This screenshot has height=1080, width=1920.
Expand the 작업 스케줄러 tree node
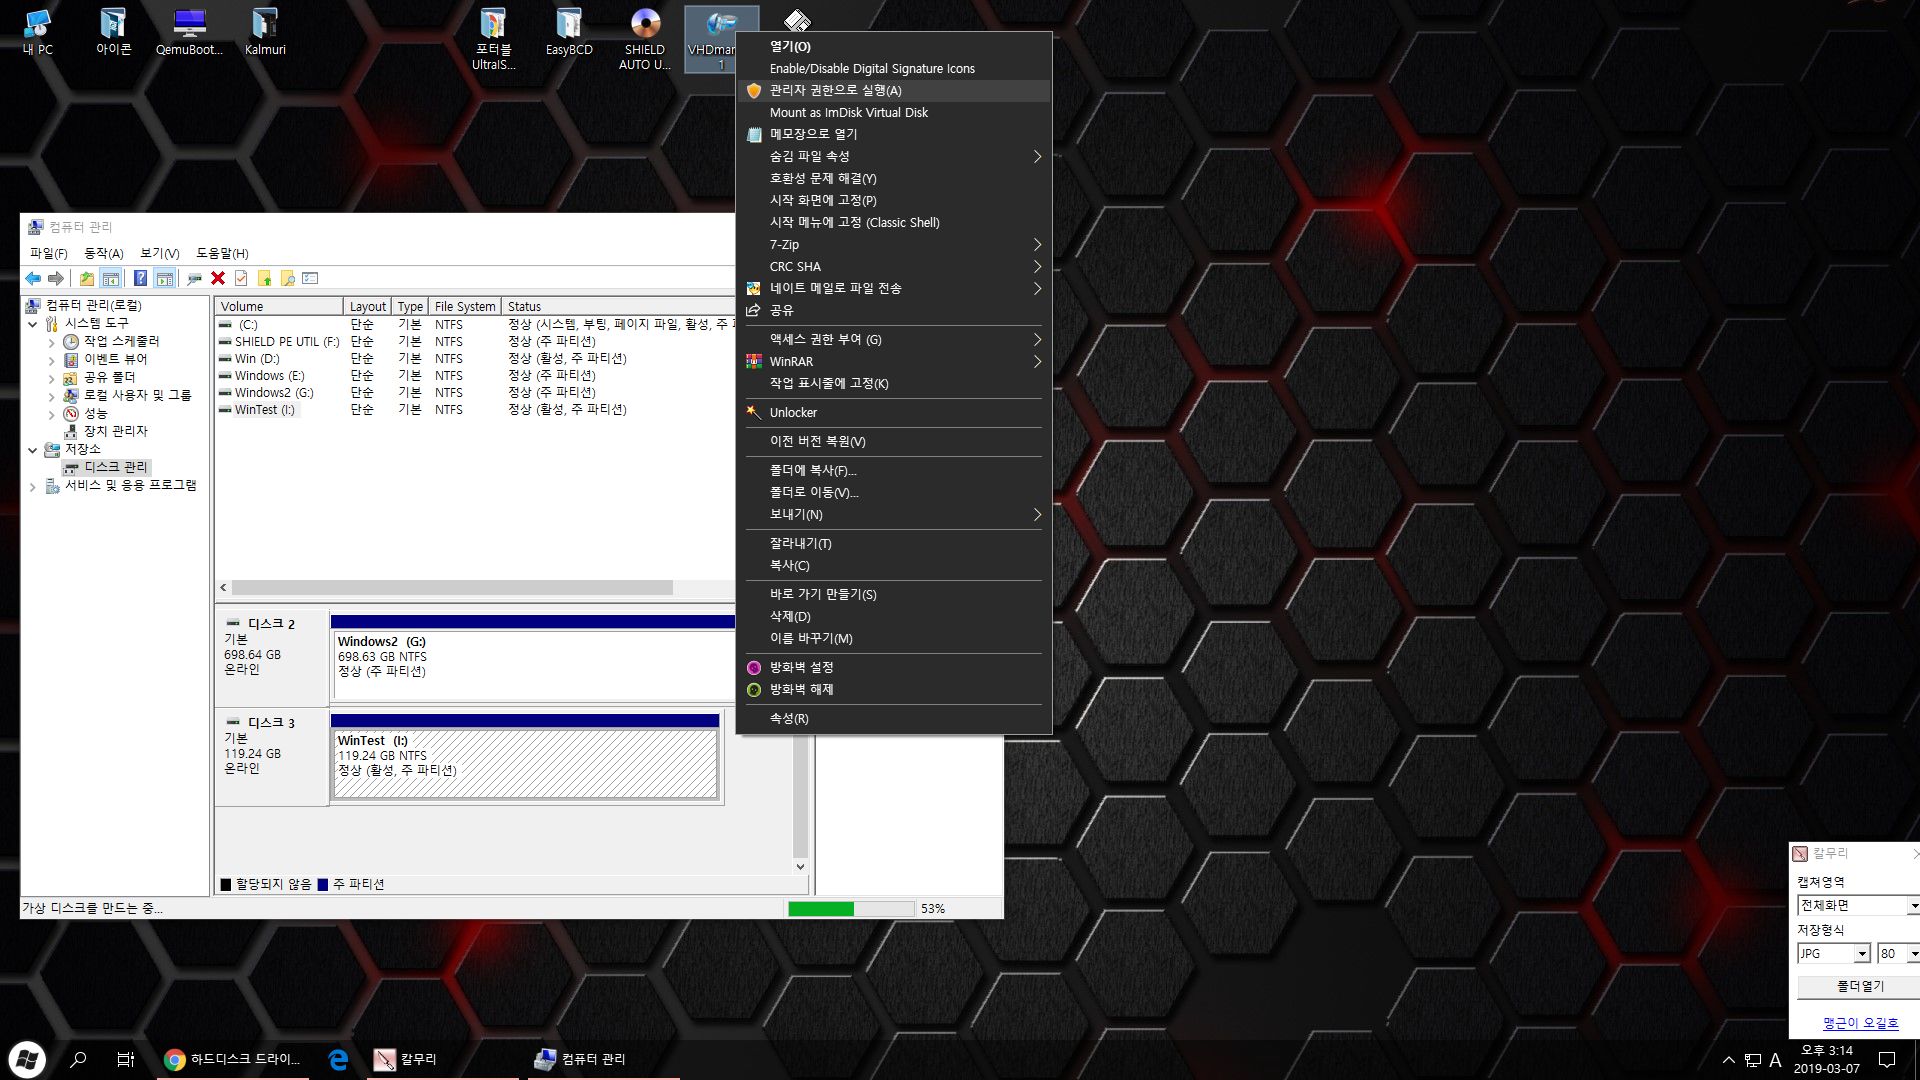[x=52, y=342]
